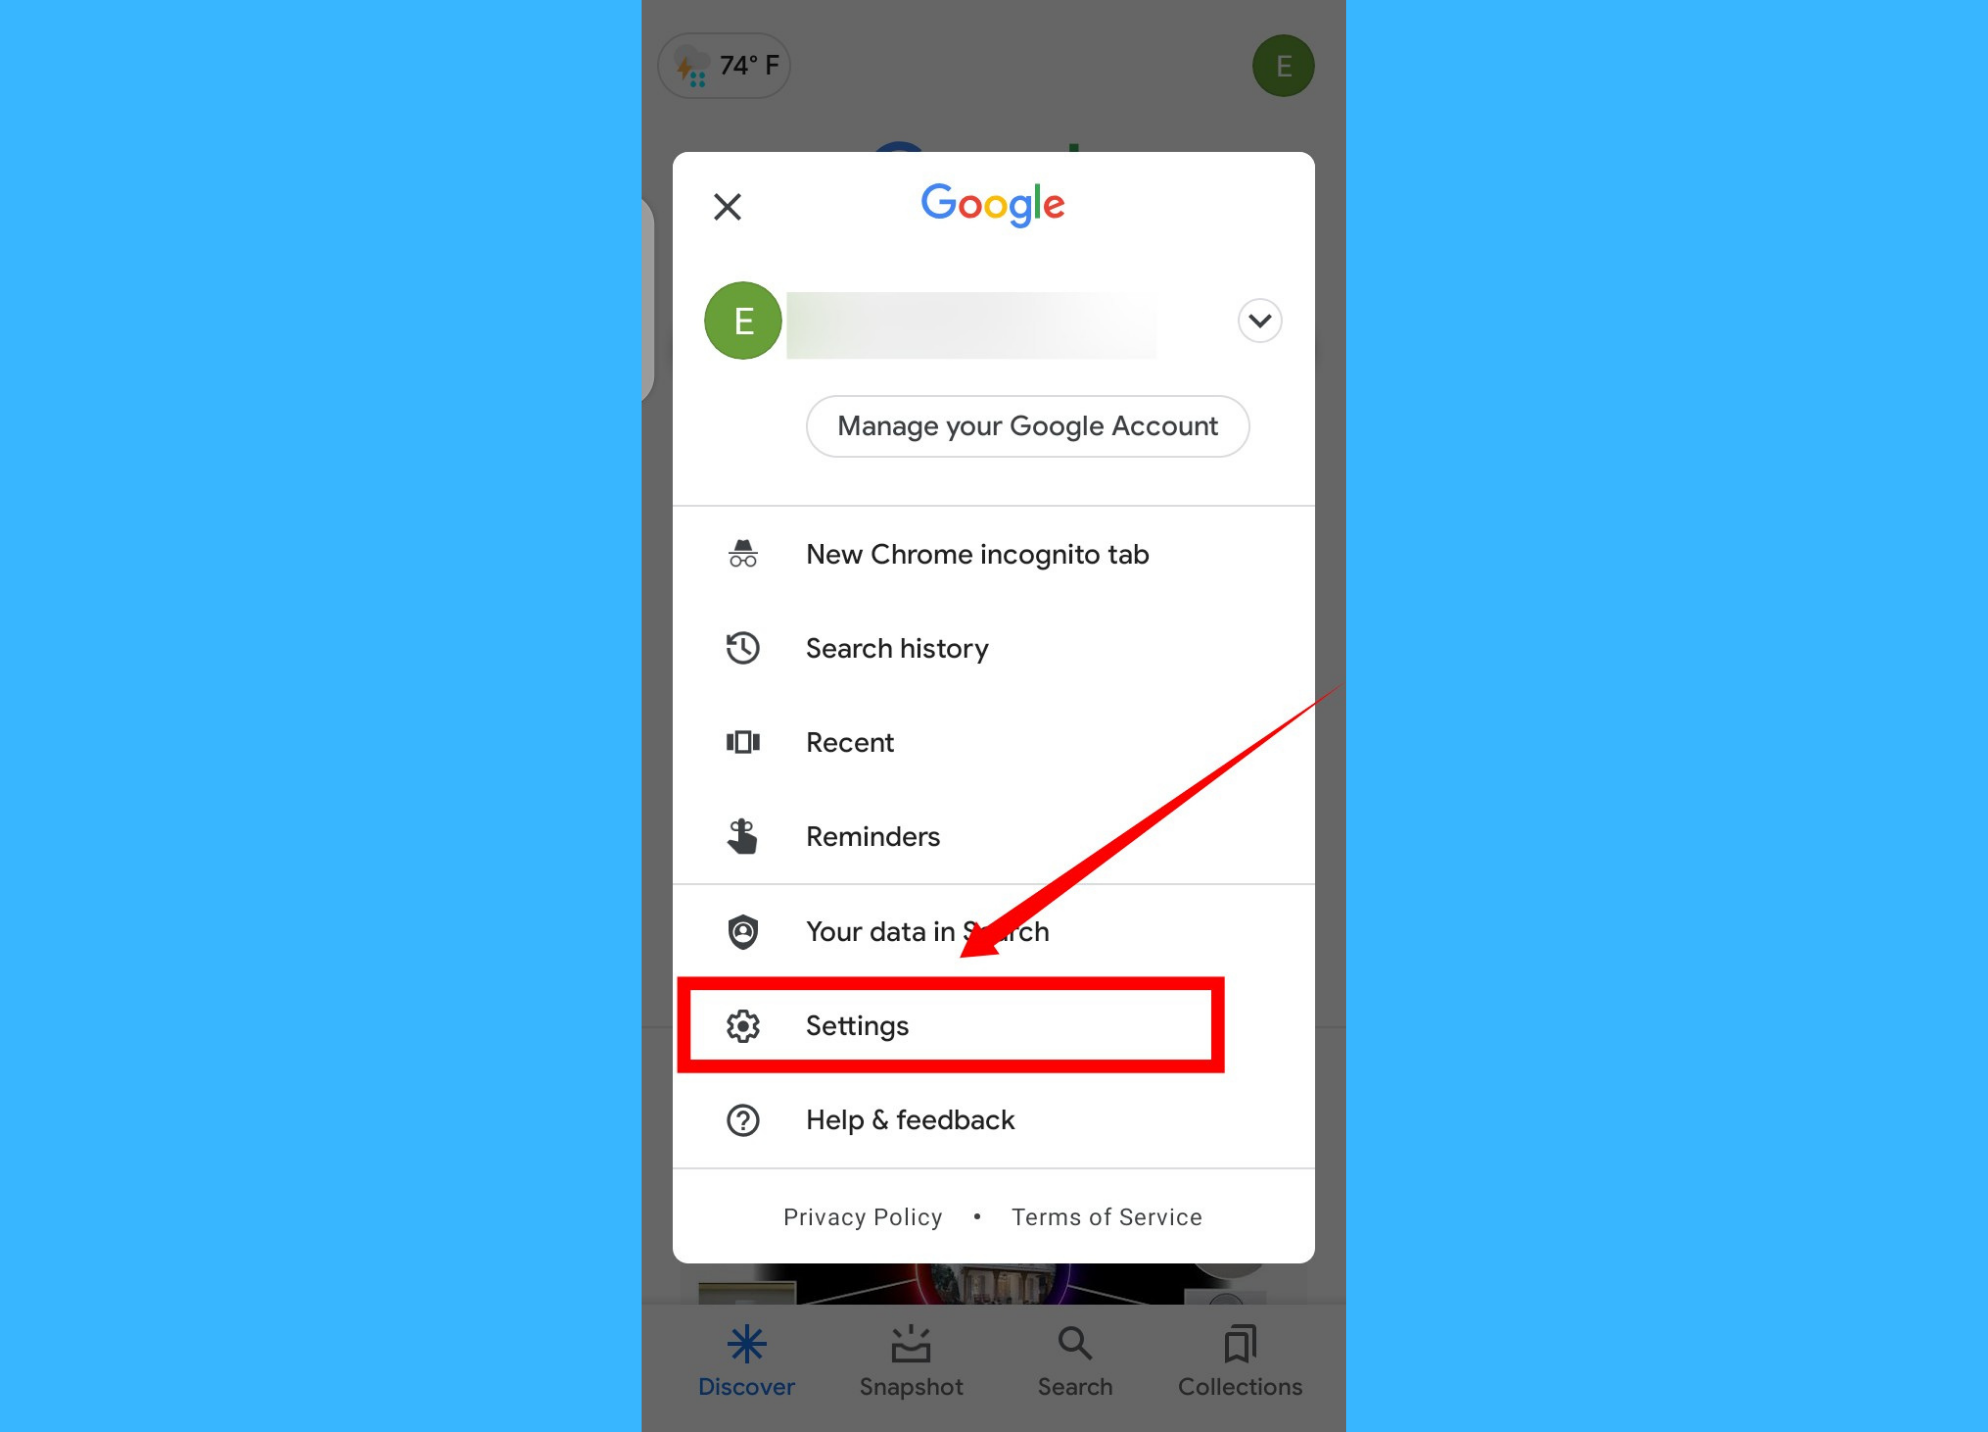Image resolution: width=1988 pixels, height=1432 pixels.
Task: Click Manage your Google Account button
Action: pyautogui.click(x=1026, y=426)
